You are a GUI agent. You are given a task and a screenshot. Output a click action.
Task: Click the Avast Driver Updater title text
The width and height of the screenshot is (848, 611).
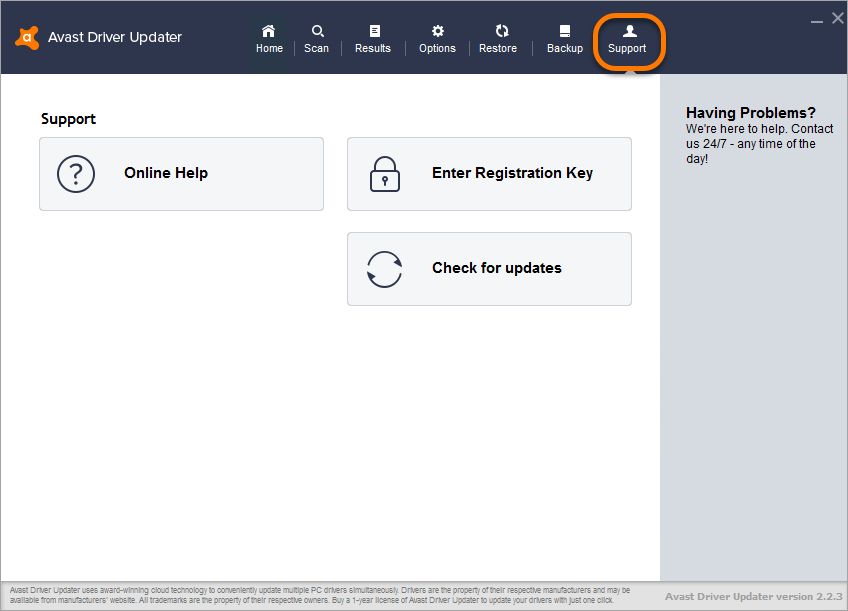(115, 37)
